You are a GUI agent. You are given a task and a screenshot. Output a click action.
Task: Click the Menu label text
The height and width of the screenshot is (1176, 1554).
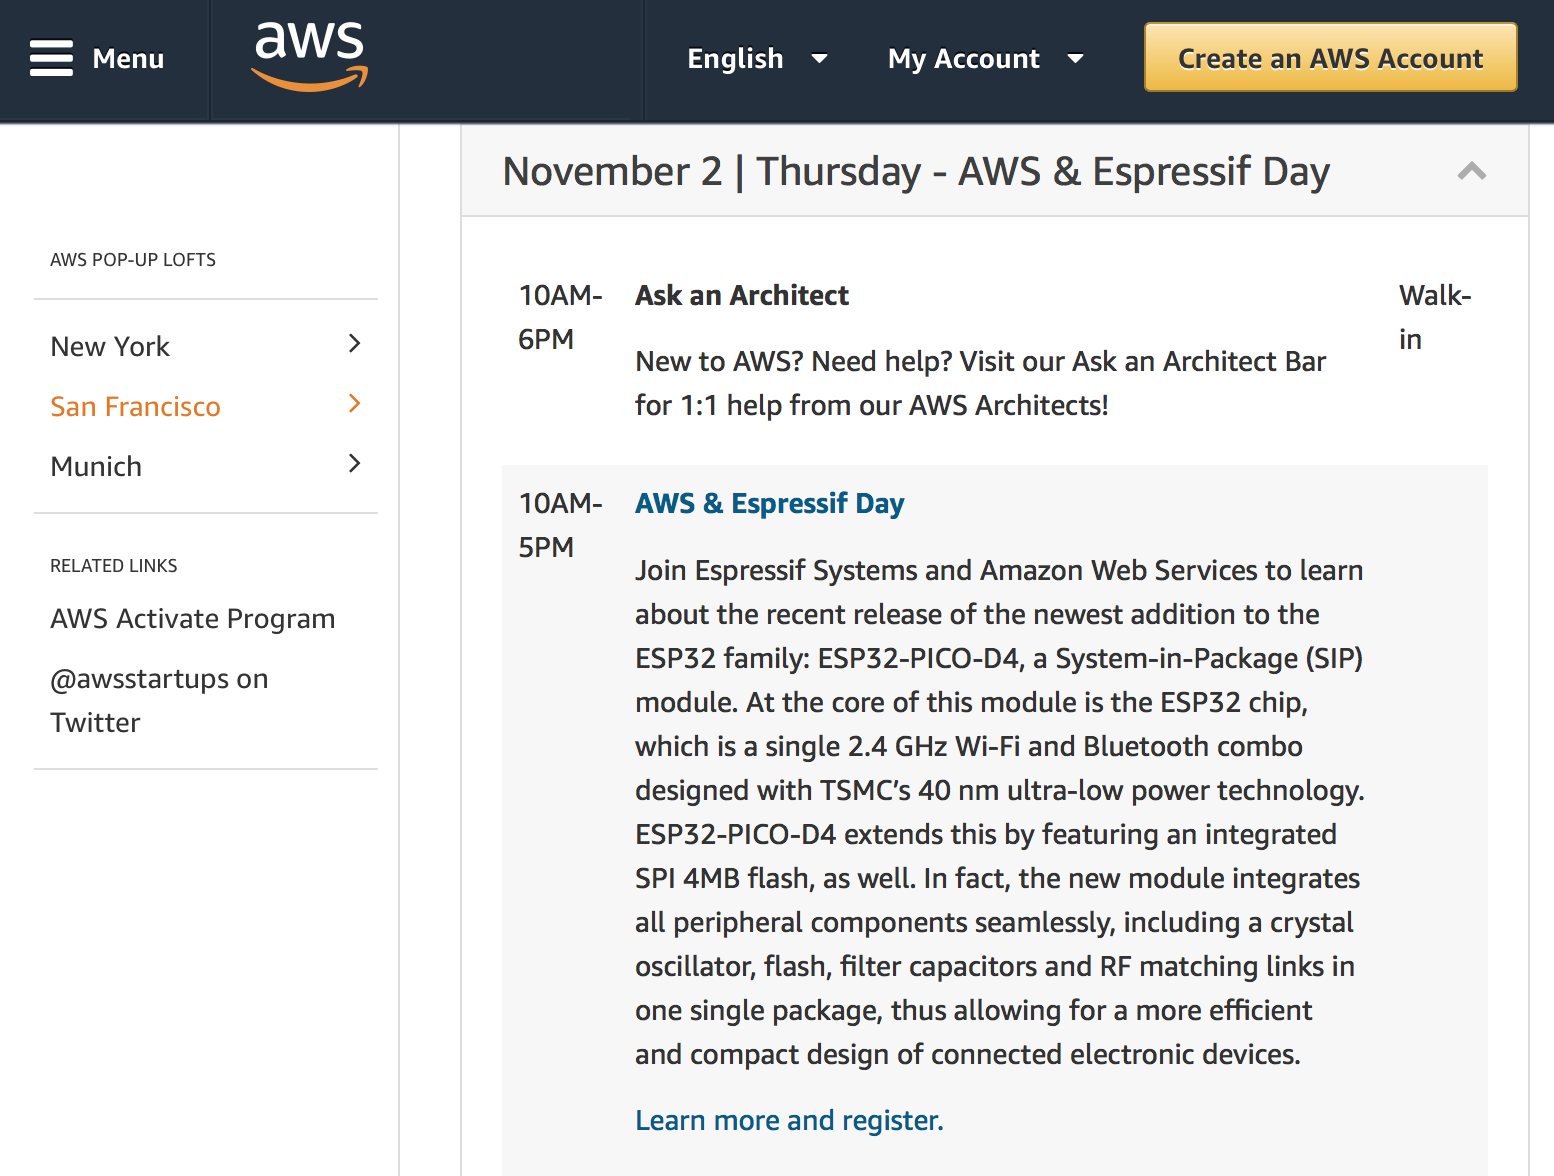128,59
